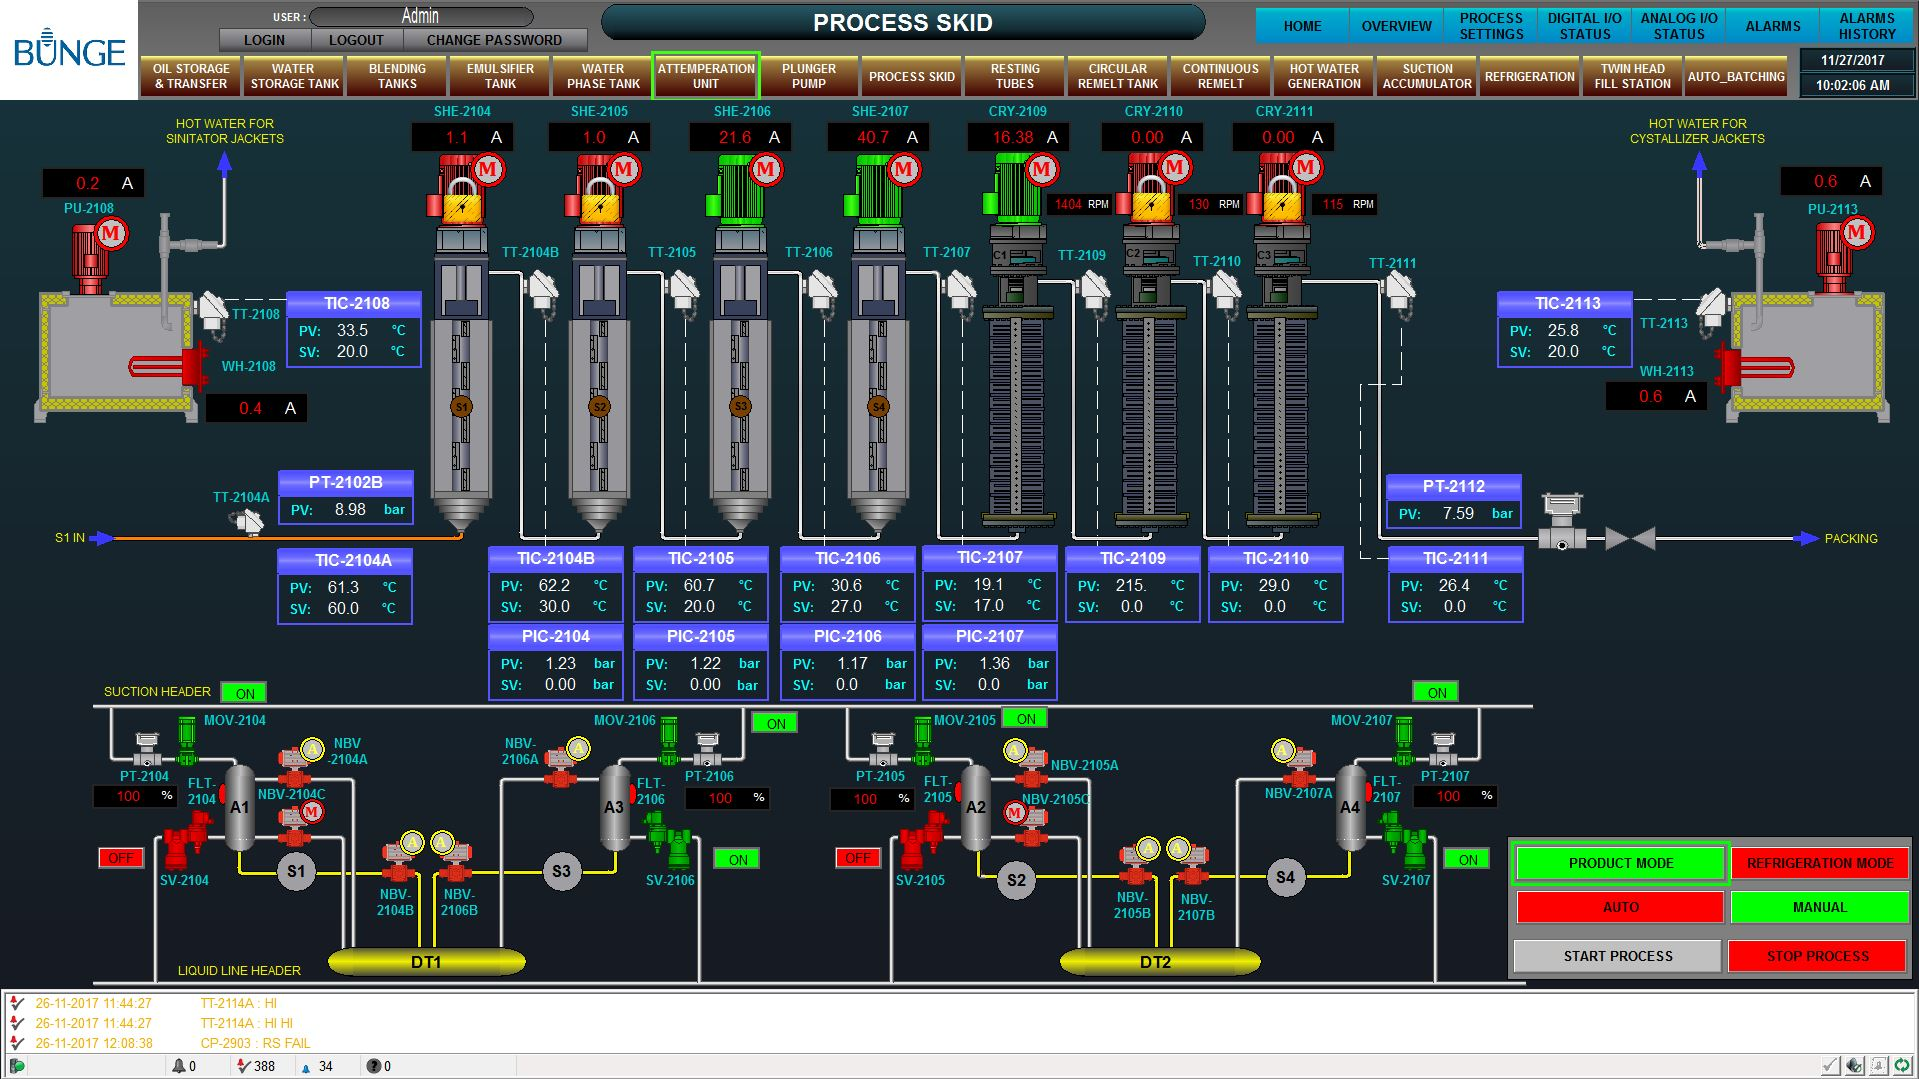Select the CRY-2109 crystallizer motor
The height and width of the screenshot is (1079, 1919).
point(1018,189)
